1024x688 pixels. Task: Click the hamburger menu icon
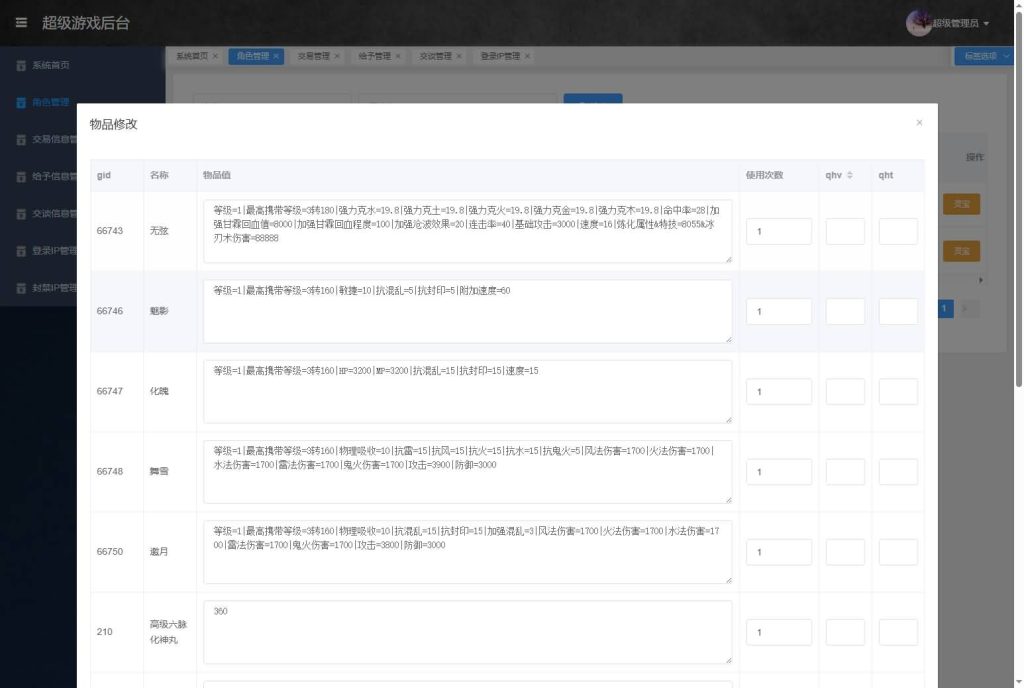coord(21,23)
